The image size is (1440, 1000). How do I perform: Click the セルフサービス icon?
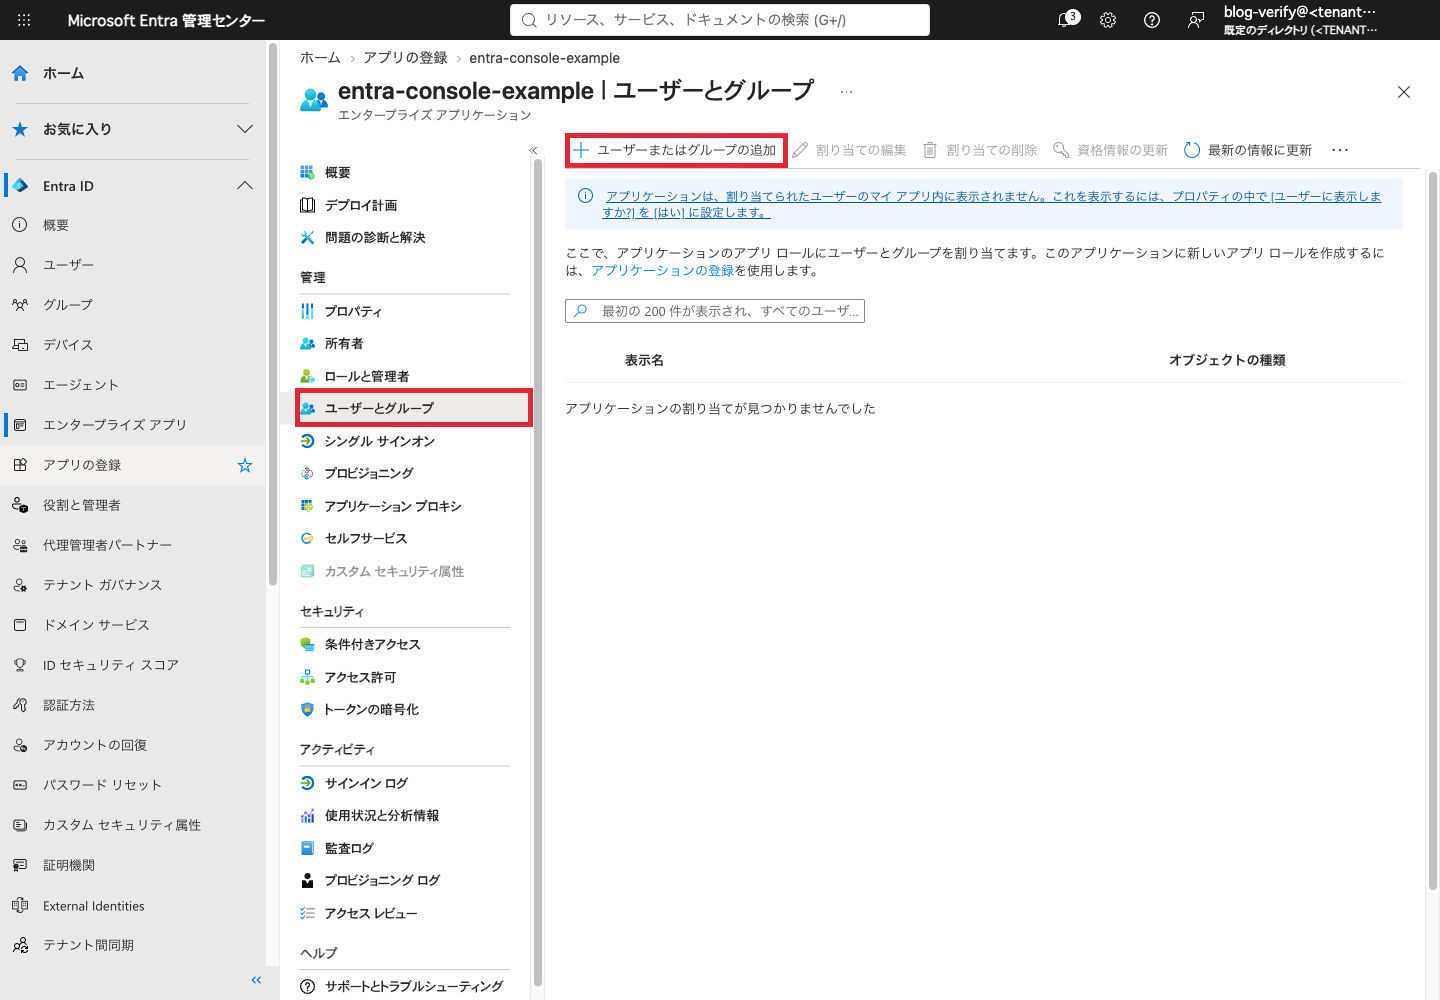308,538
